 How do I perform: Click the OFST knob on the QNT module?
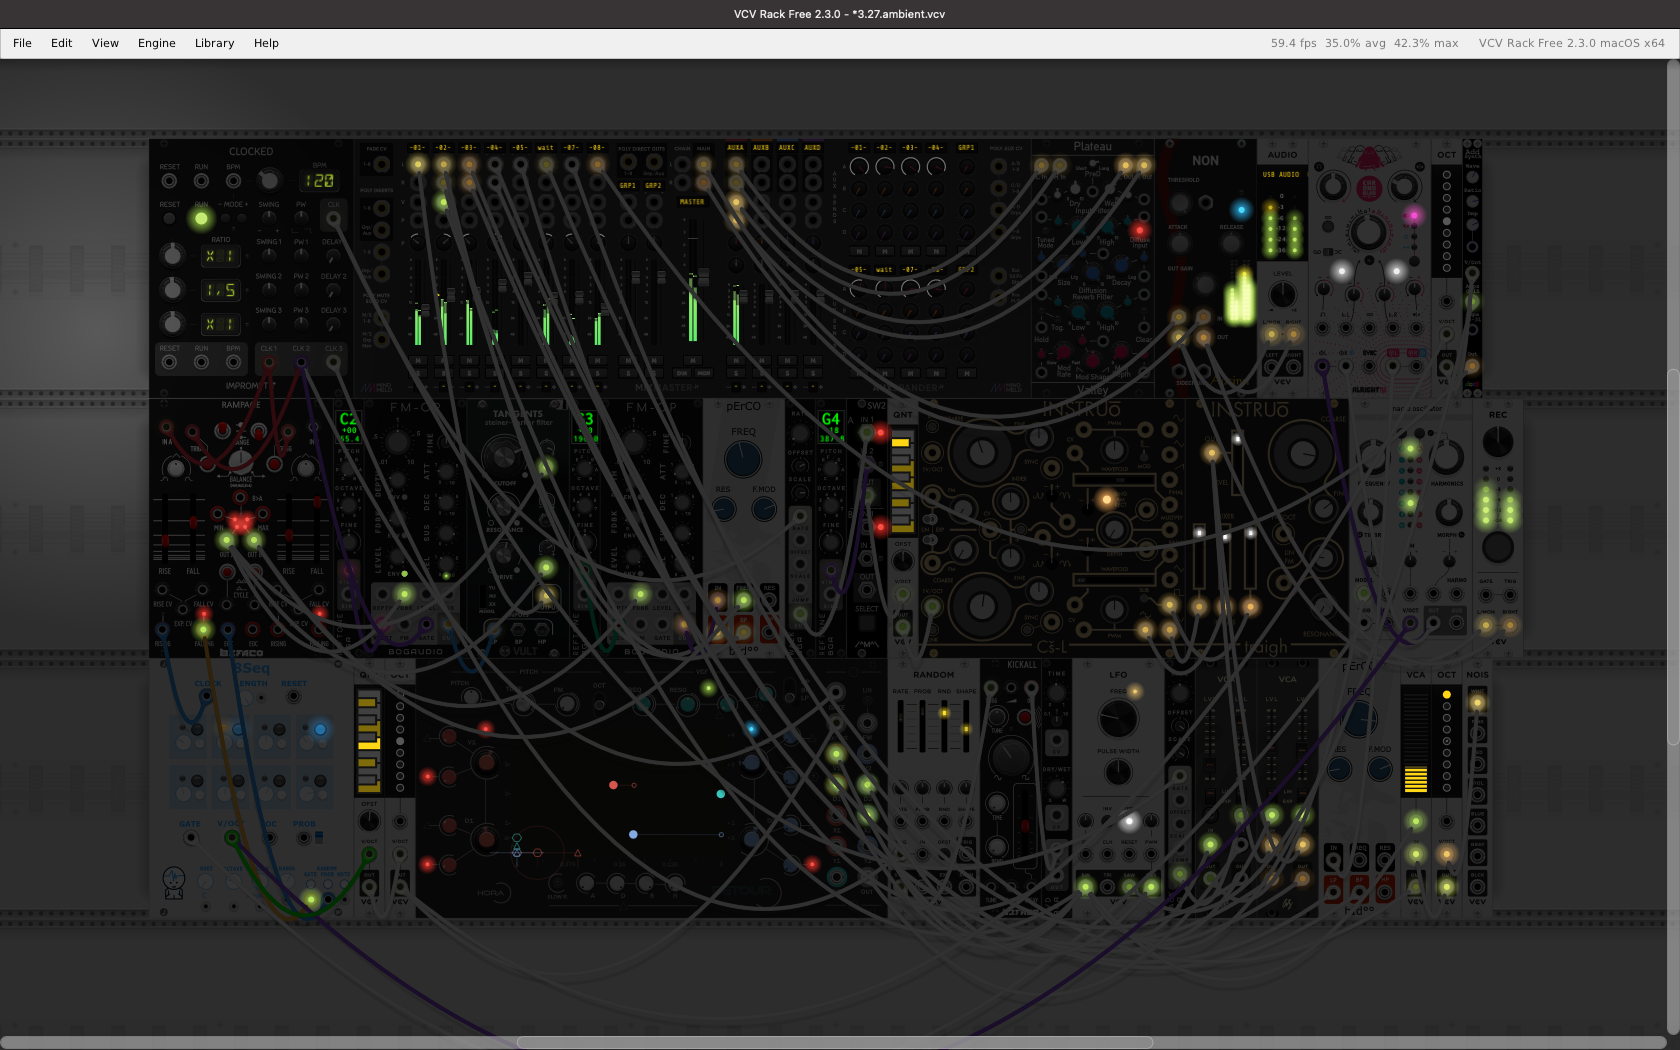902,561
